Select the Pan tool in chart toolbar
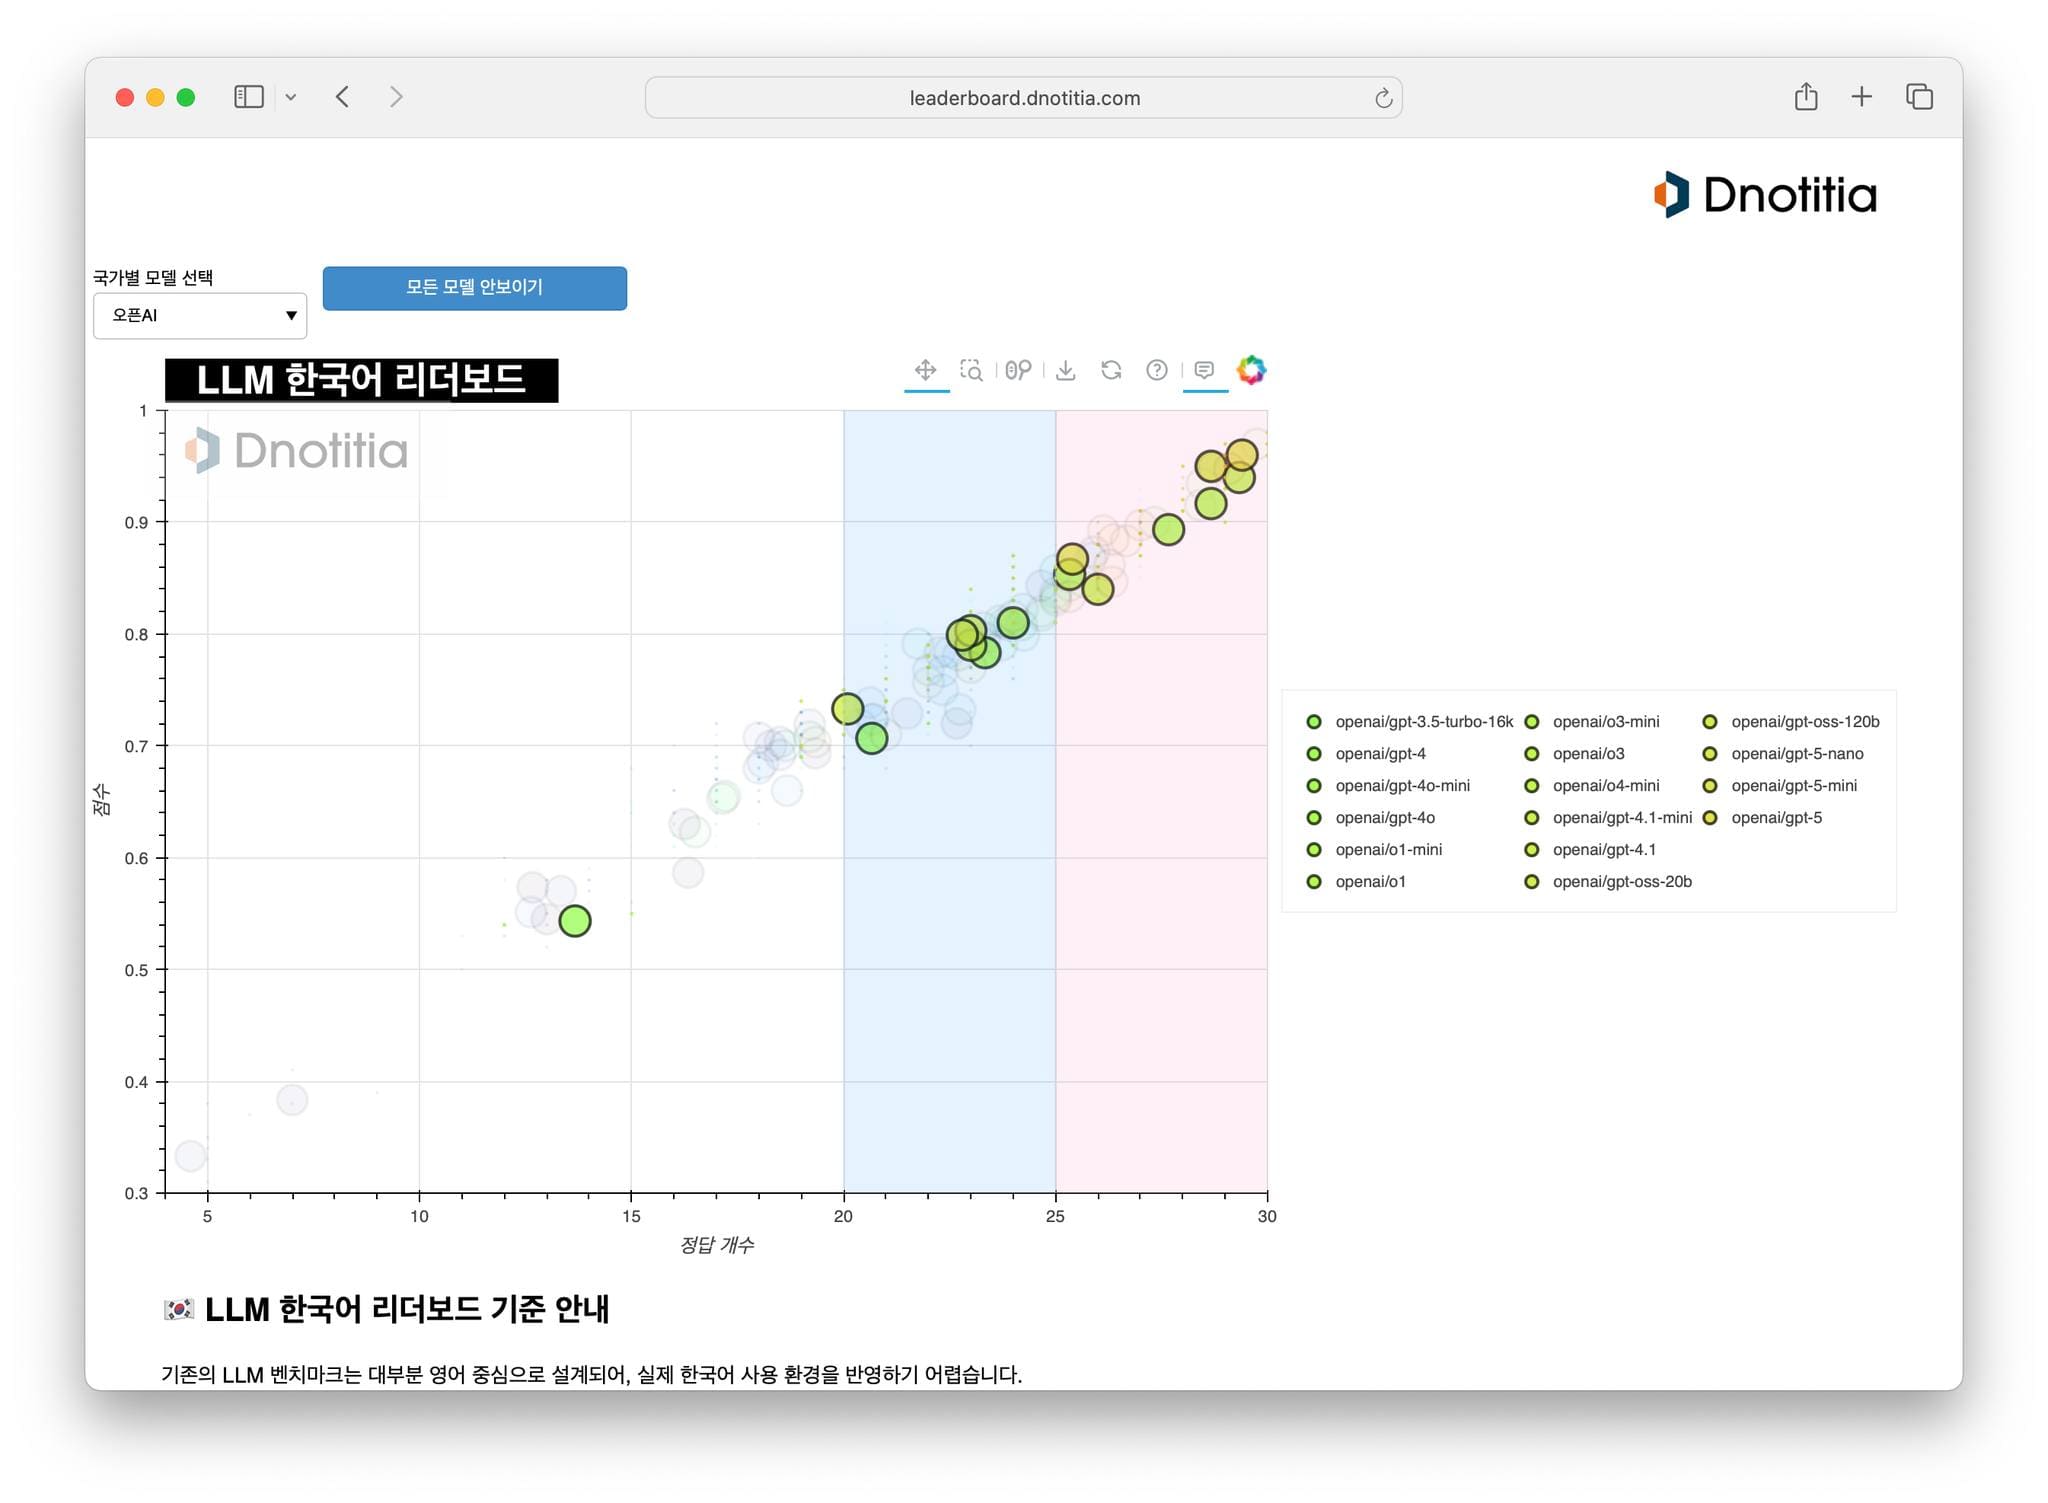This screenshot has width=2048, height=1503. pos(925,371)
